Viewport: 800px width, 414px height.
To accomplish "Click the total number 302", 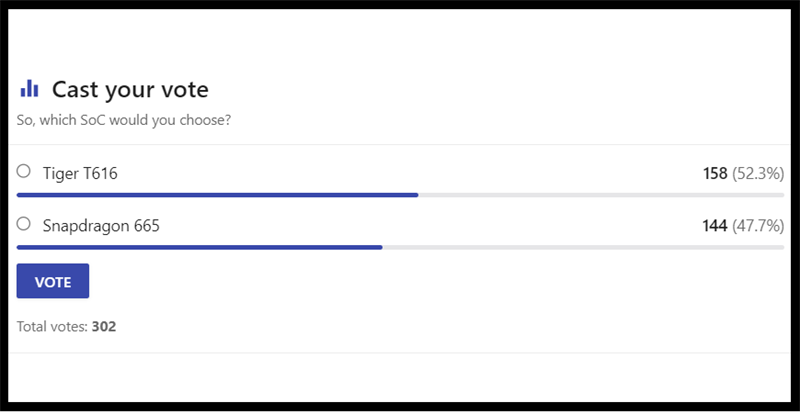I will (x=104, y=326).
